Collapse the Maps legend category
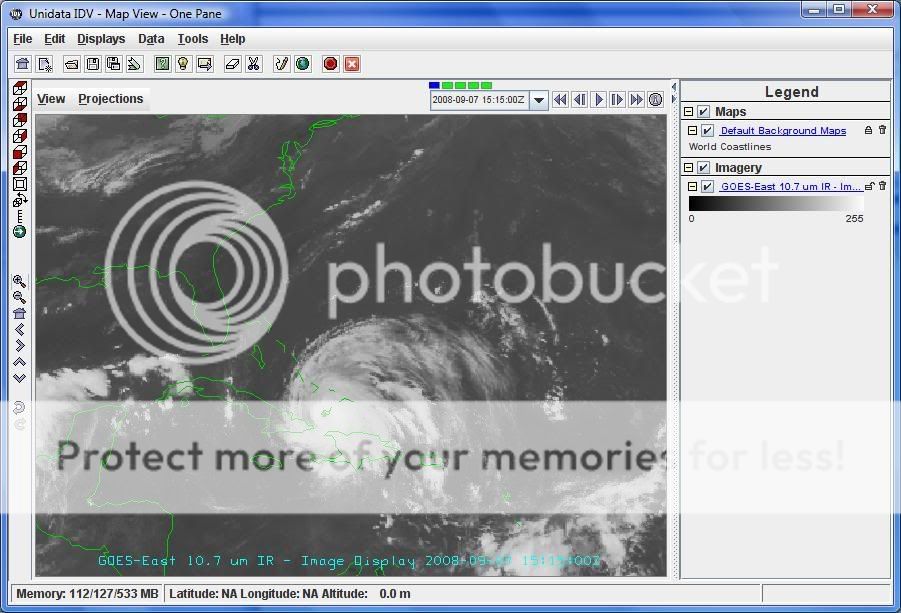 click(x=689, y=112)
